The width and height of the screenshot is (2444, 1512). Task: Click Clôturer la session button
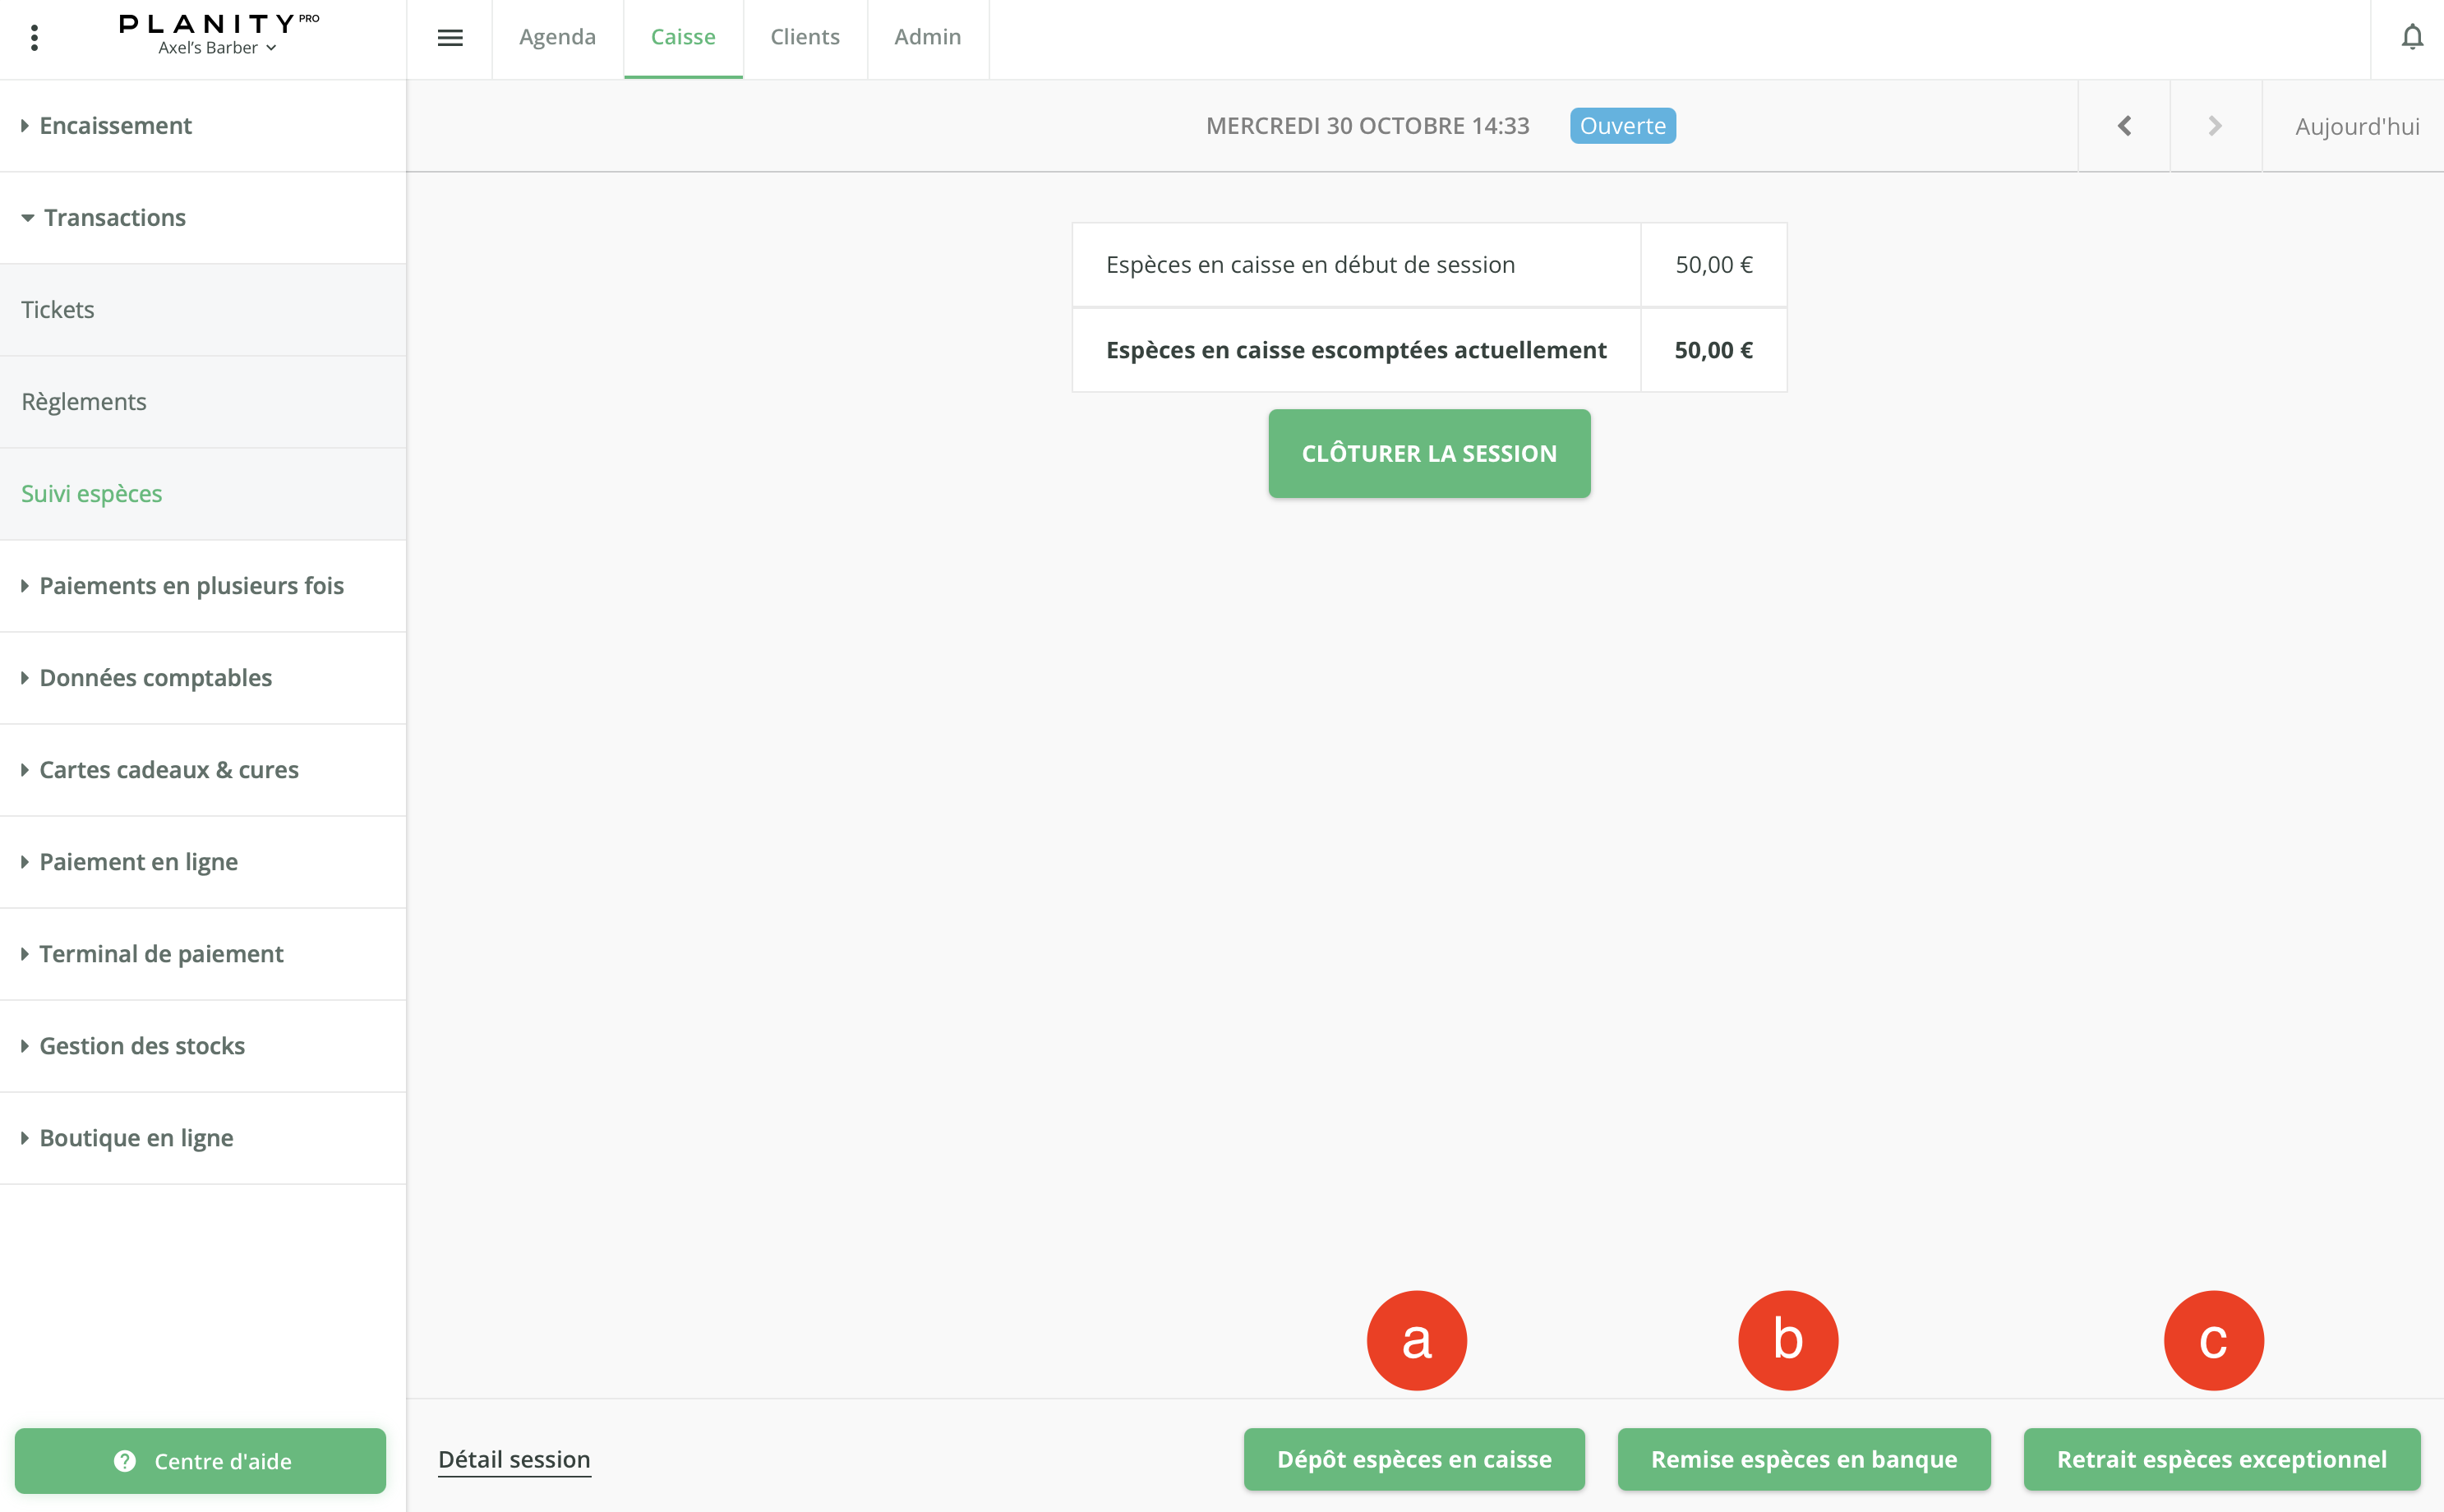[x=1429, y=453]
